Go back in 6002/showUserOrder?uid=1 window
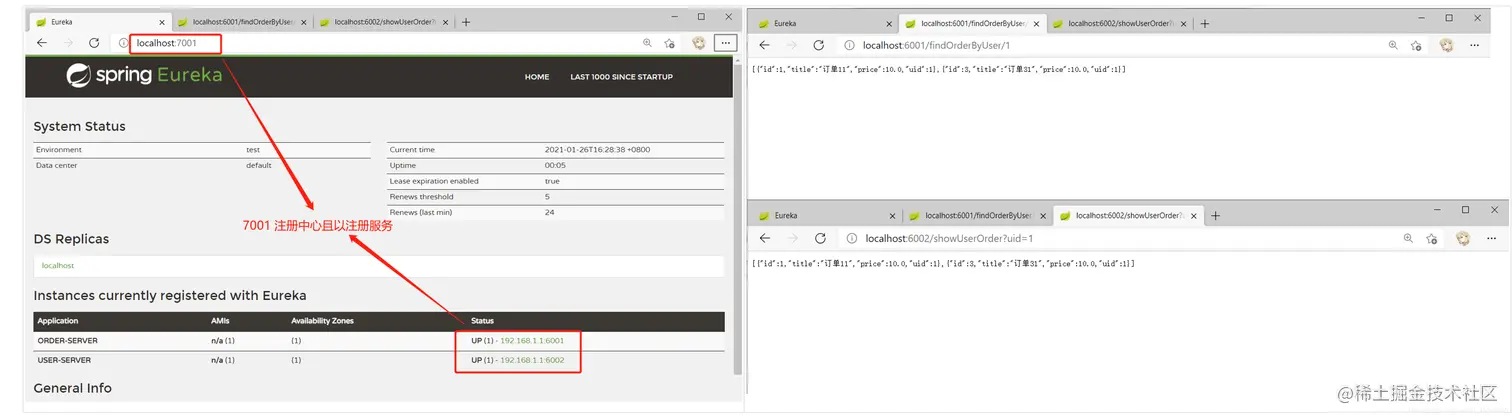The height and width of the screenshot is (418, 1512). 764,238
